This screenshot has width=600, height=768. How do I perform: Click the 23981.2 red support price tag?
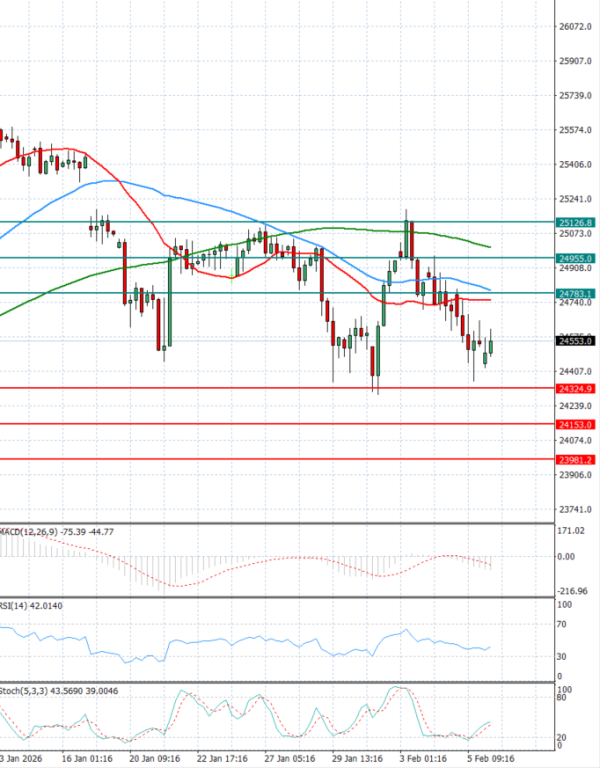point(575,460)
